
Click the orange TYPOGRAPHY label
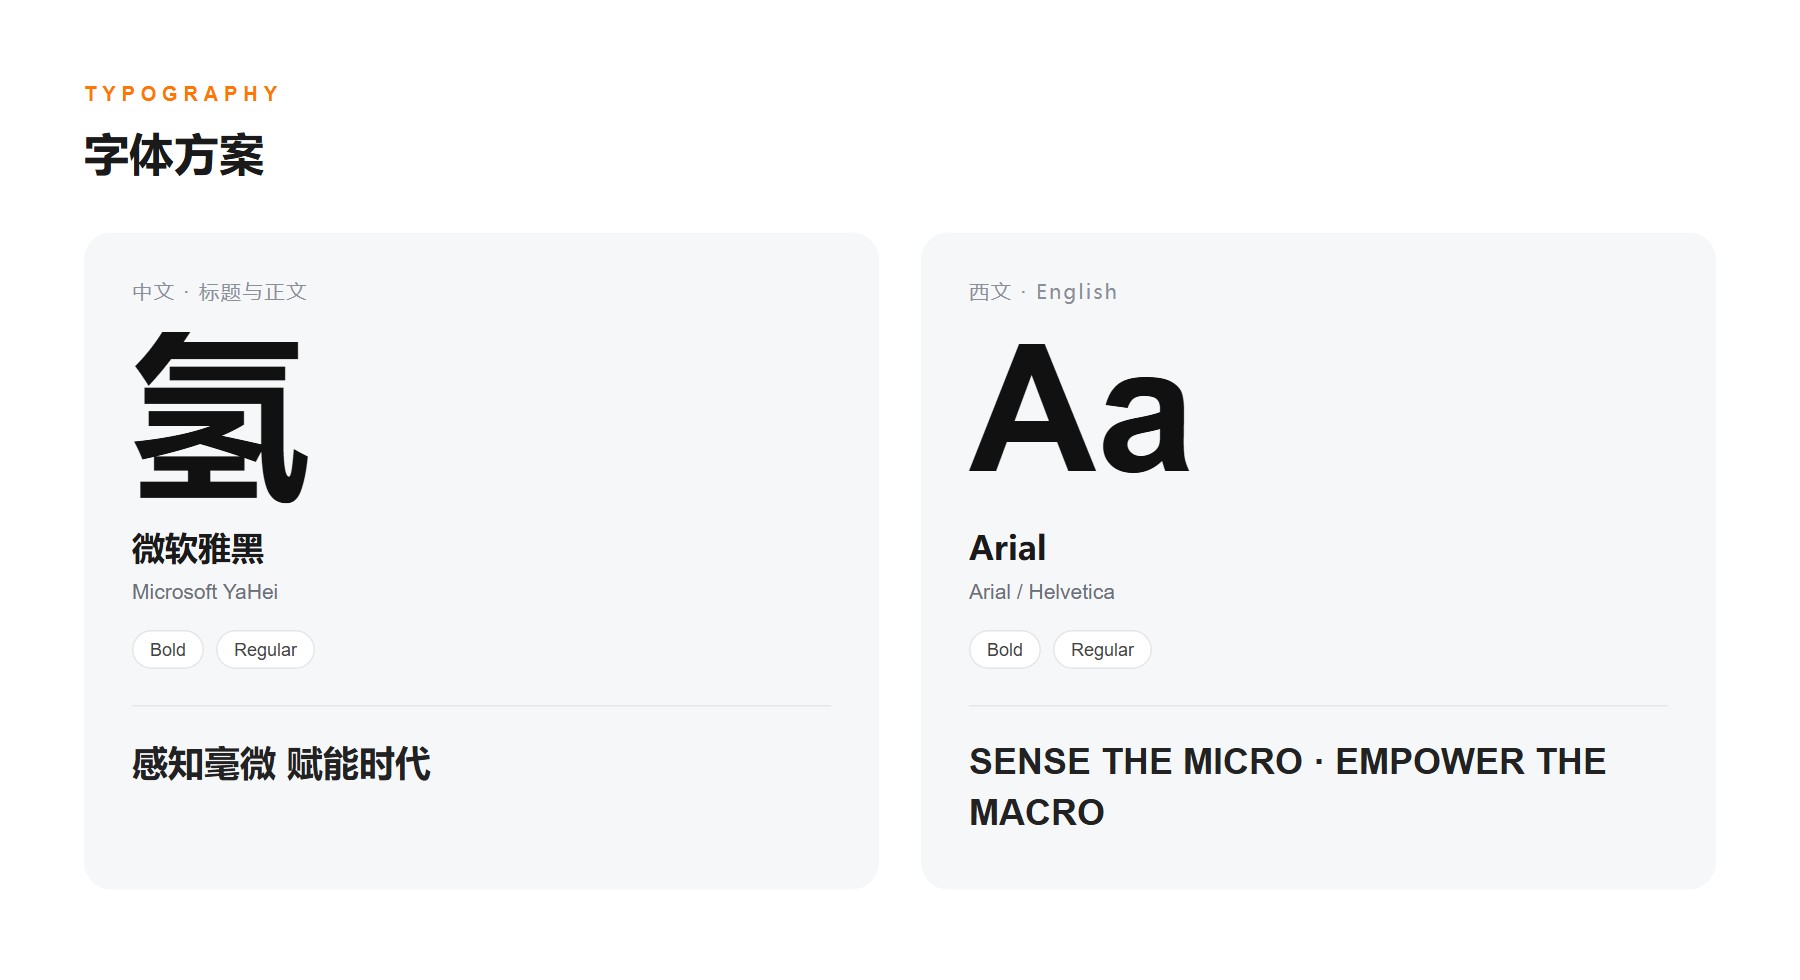[181, 94]
